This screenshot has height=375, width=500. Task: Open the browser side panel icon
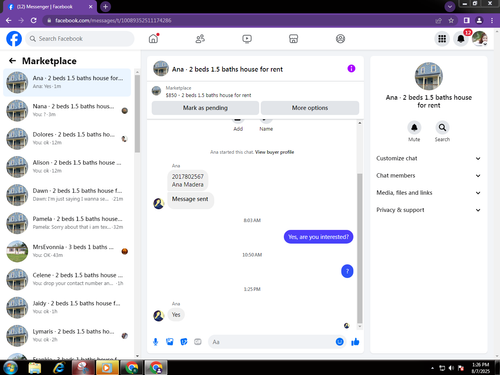467,20
